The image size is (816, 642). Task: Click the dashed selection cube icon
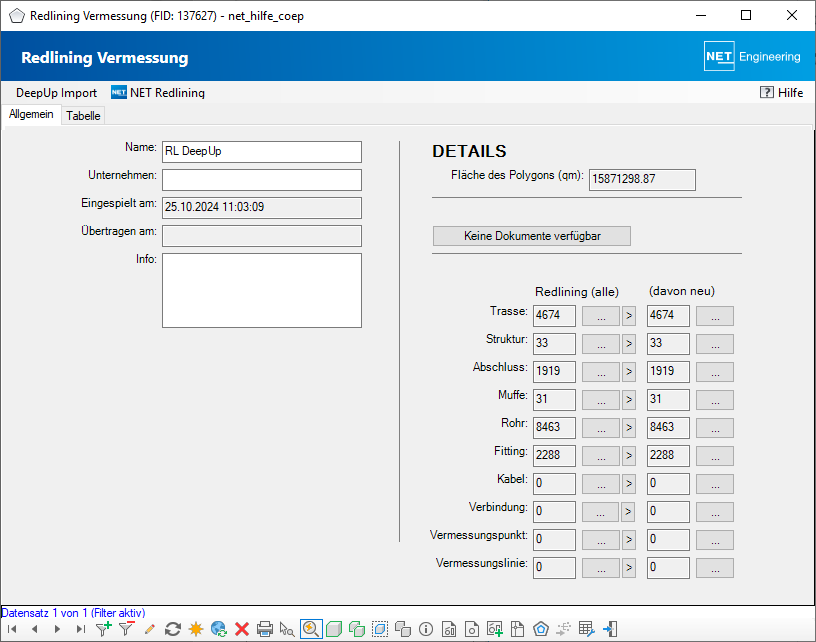tap(380, 629)
